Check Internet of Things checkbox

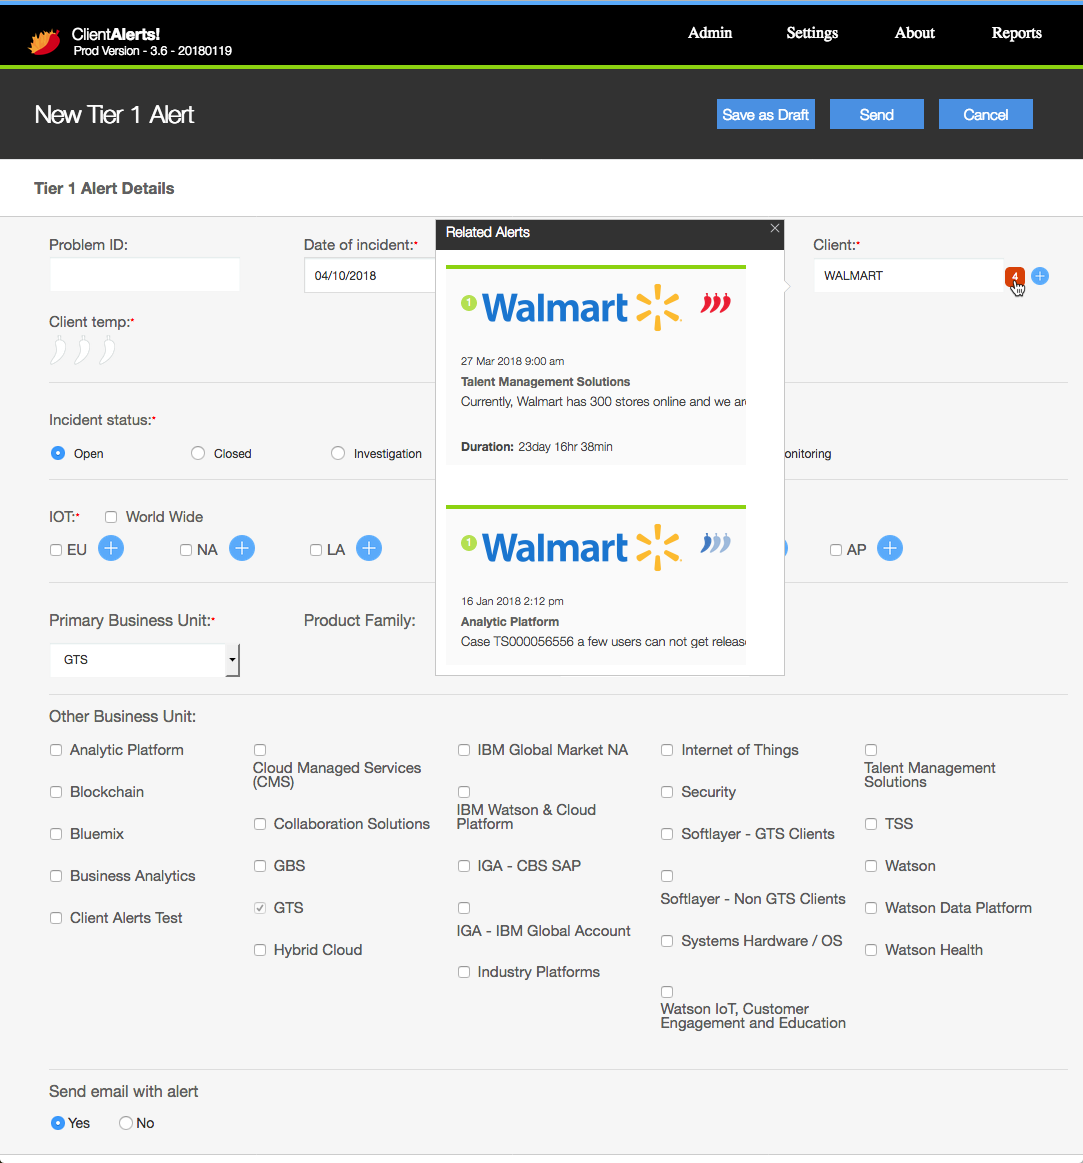pyautogui.click(x=667, y=750)
